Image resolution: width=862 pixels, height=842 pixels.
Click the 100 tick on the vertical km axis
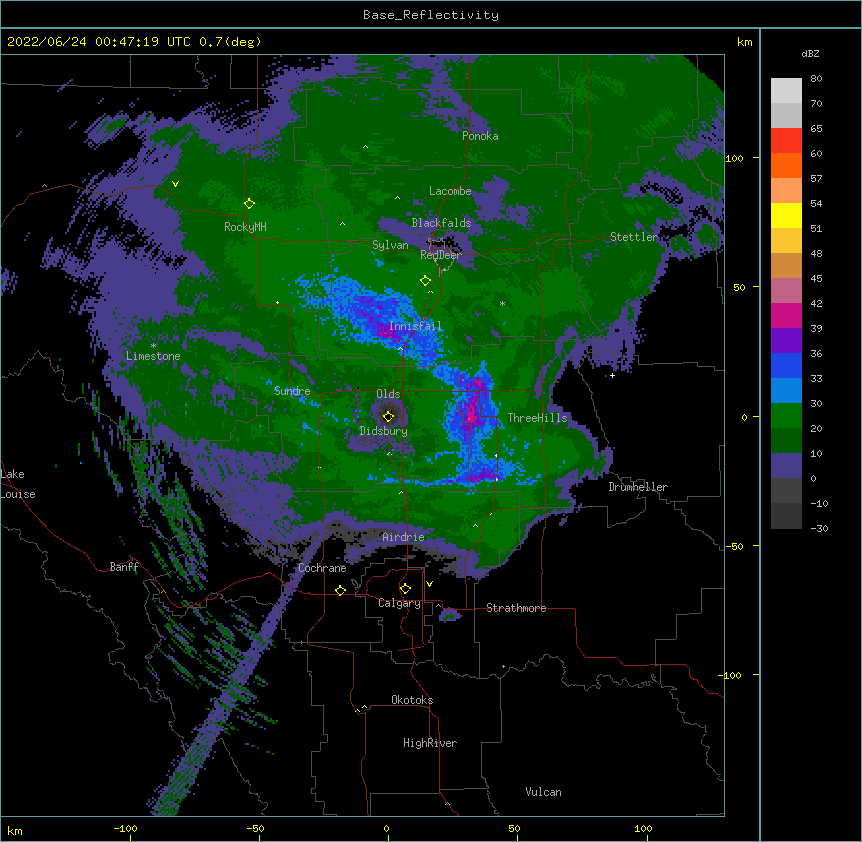pos(734,158)
